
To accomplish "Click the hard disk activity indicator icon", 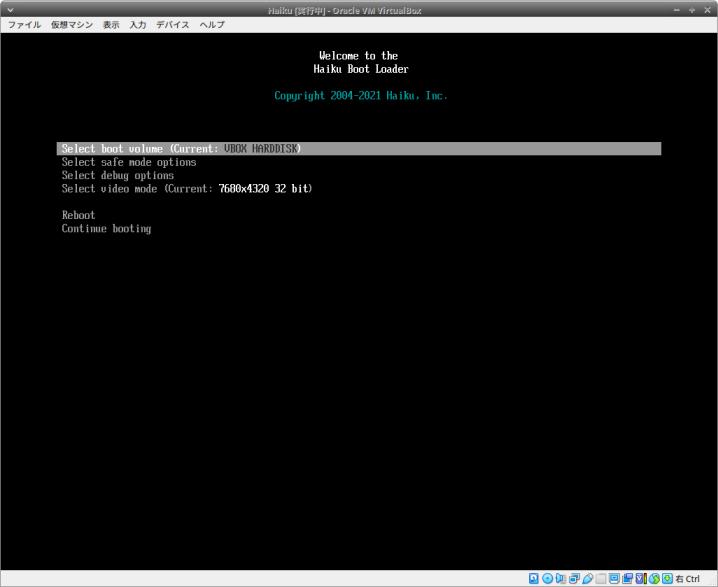I will pos(534,579).
